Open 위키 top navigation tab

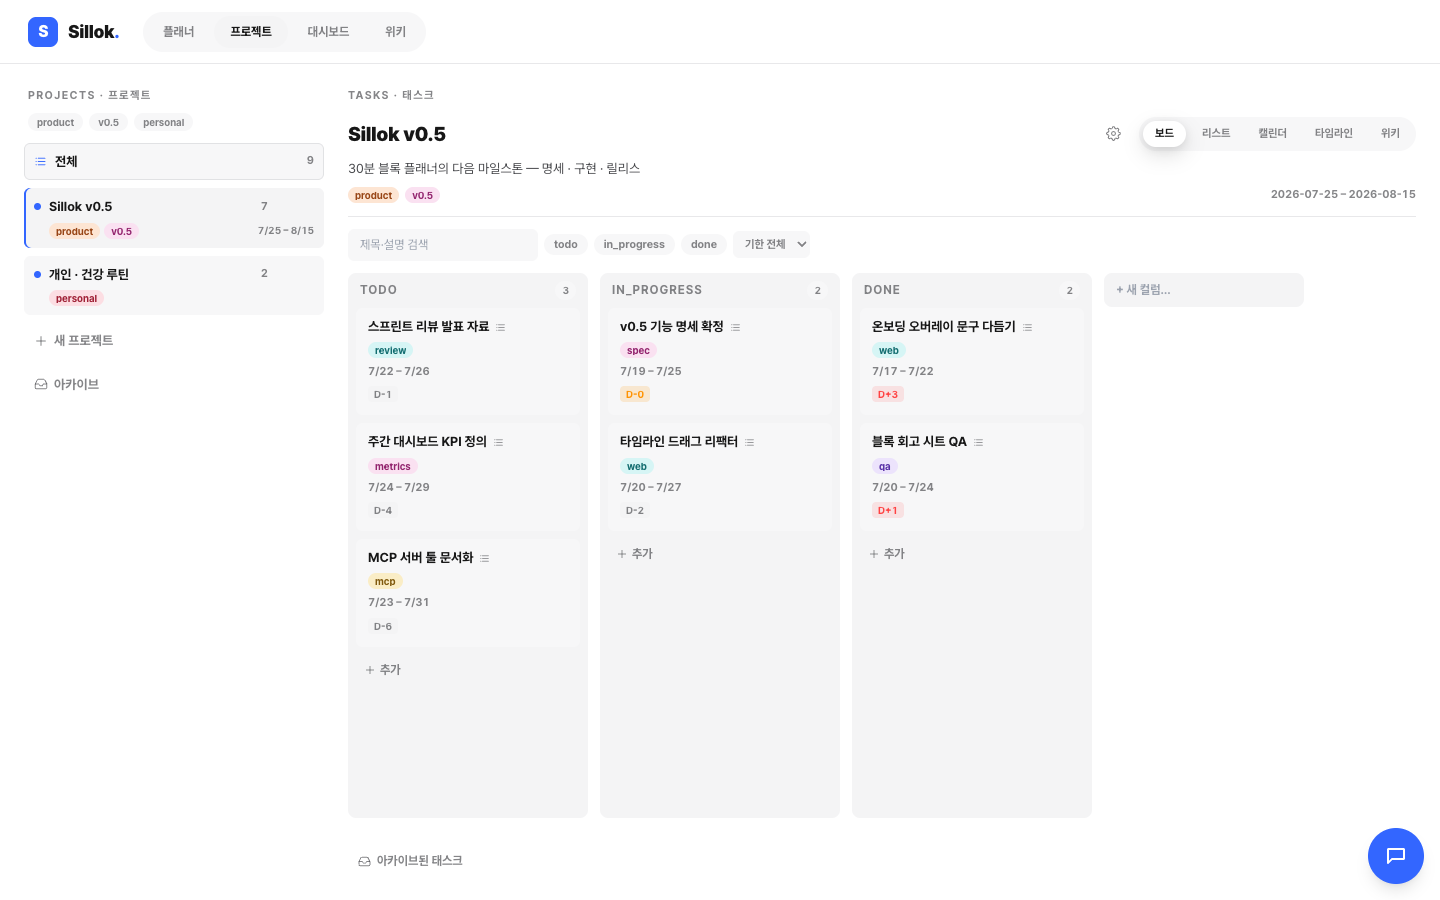point(396,32)
